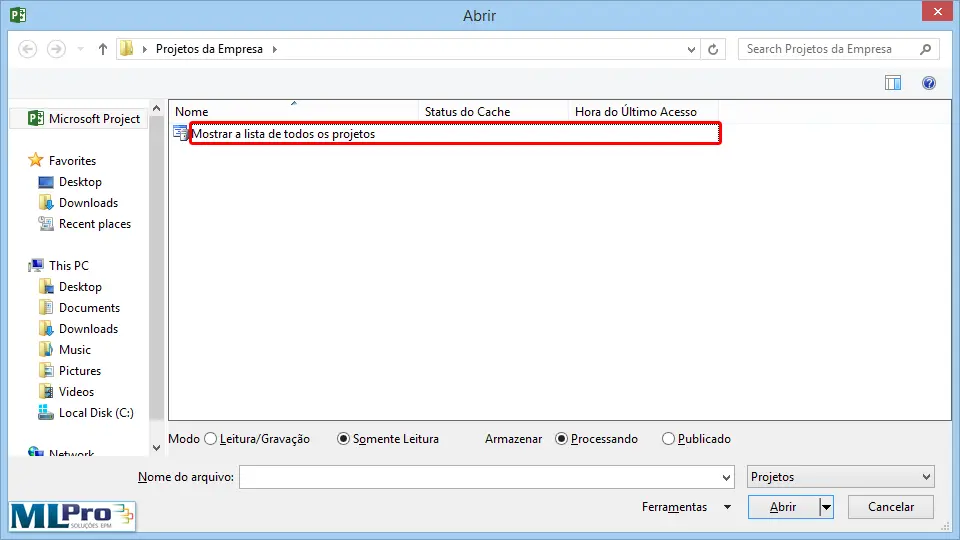Refresh the Projetos da Empresa location

pyautogui.click(x=713, y=50)
